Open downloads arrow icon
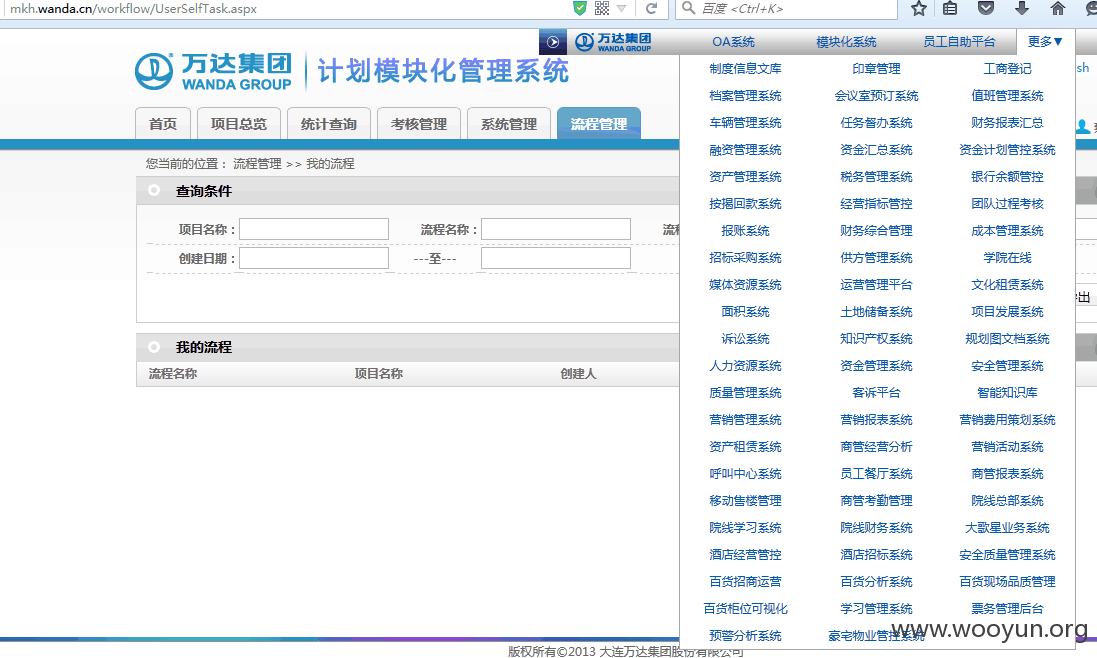Image resolution: width=1097 pixels, height=658 pixels. click(1021, 8)
